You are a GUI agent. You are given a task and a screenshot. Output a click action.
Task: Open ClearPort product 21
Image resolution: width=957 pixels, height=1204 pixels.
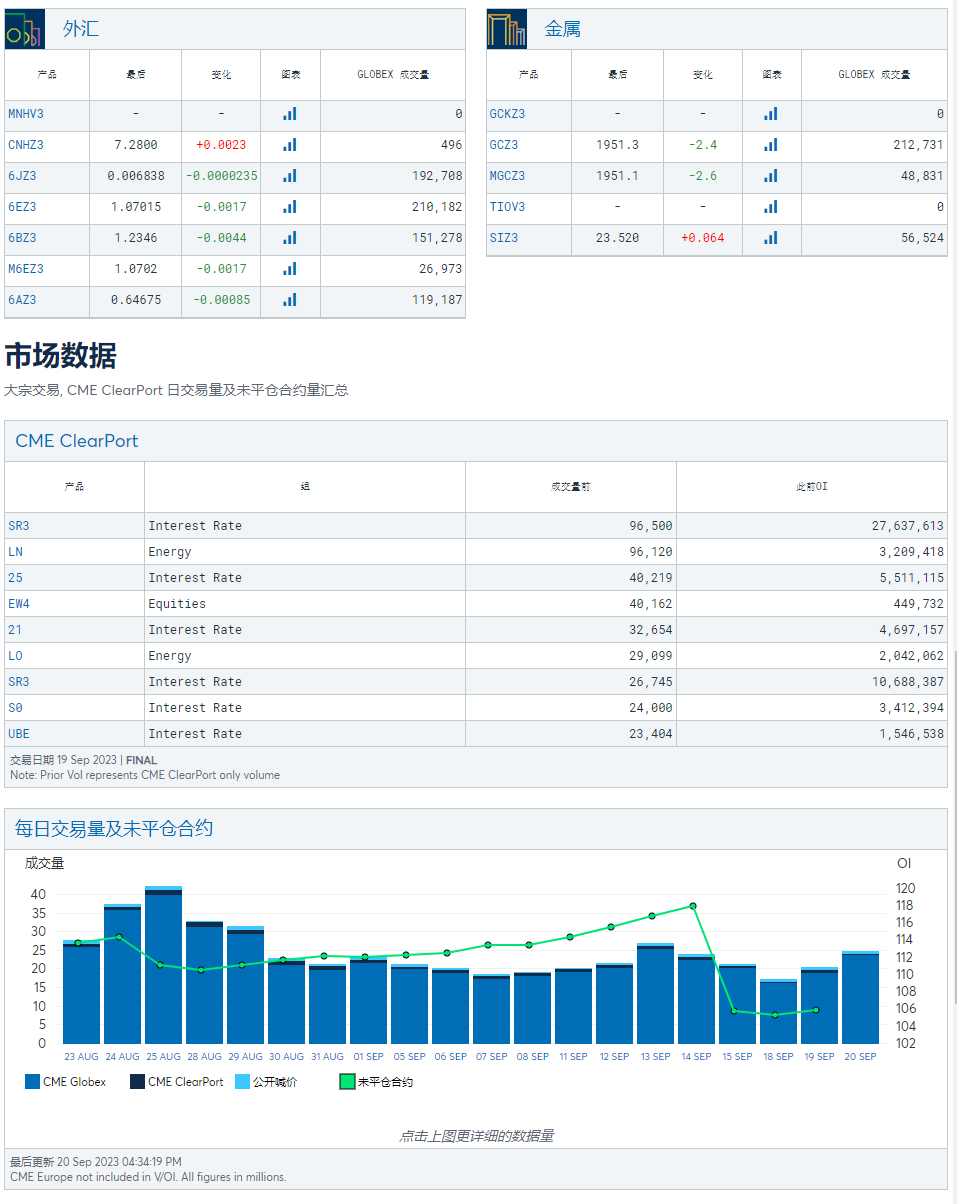click(x=15, y=630)
